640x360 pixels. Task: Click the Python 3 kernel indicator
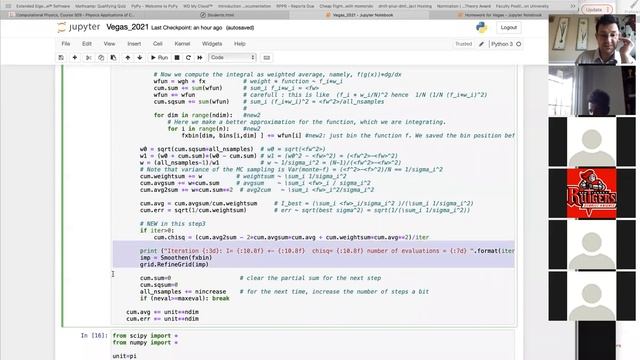[x=502, y=44]
